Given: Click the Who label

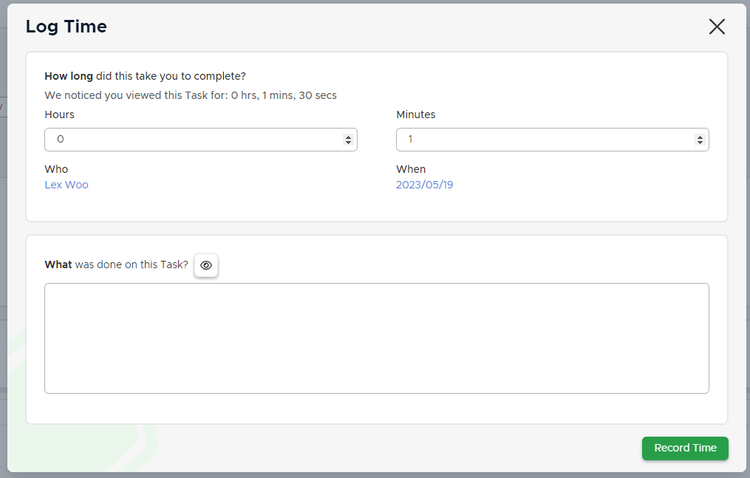Looking at the screenshot, I should point(56,169).
